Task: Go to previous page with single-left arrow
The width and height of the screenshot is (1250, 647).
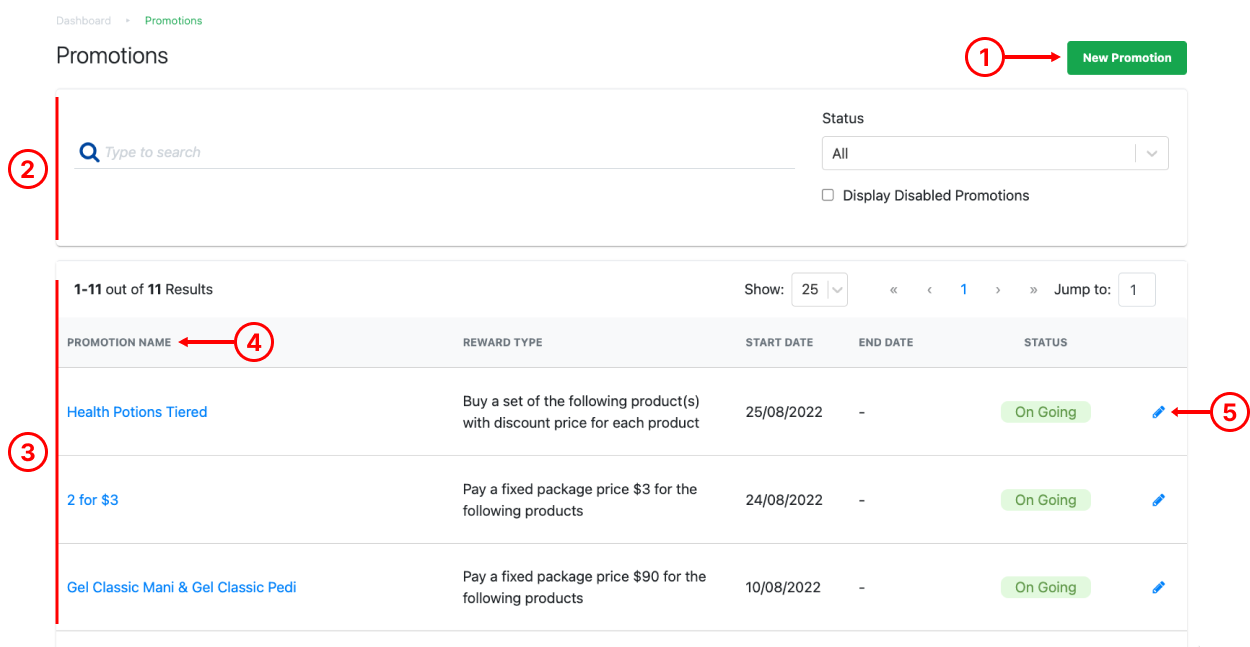Action: point(929,290)
